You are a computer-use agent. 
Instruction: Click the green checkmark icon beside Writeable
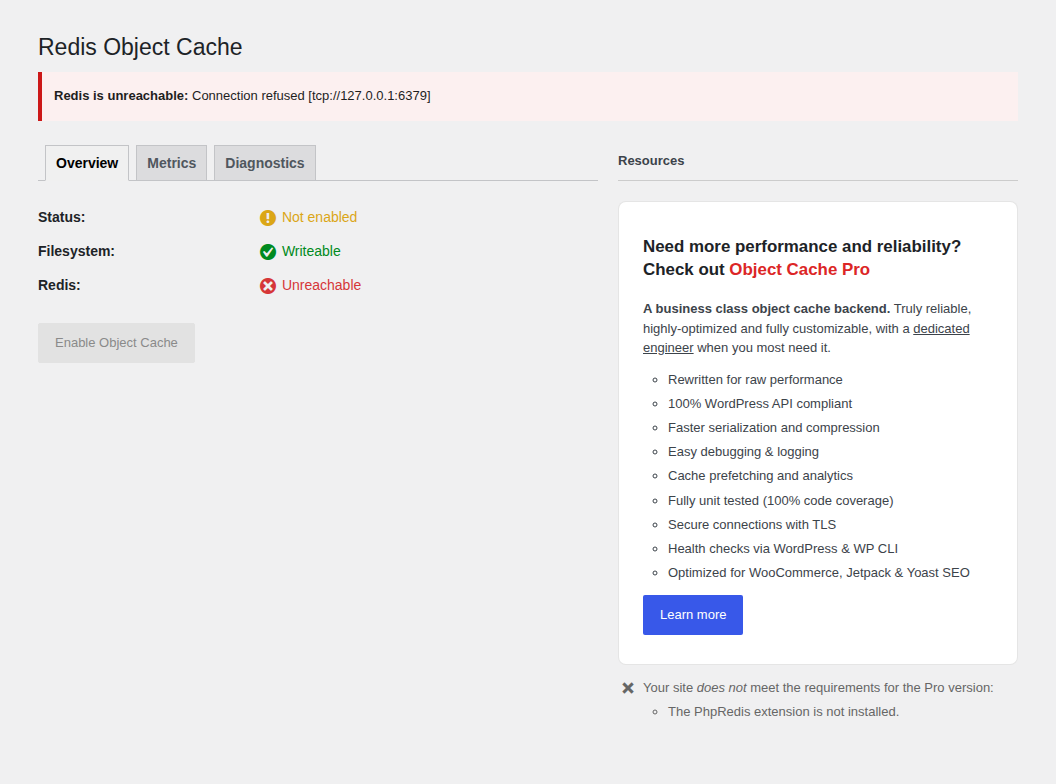(267, 252)
